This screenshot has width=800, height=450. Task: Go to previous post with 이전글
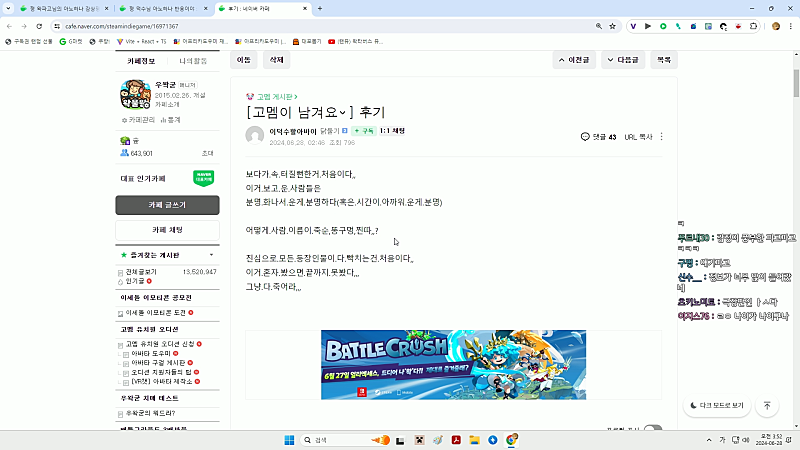pyautogui.click(x=574, y=60)
